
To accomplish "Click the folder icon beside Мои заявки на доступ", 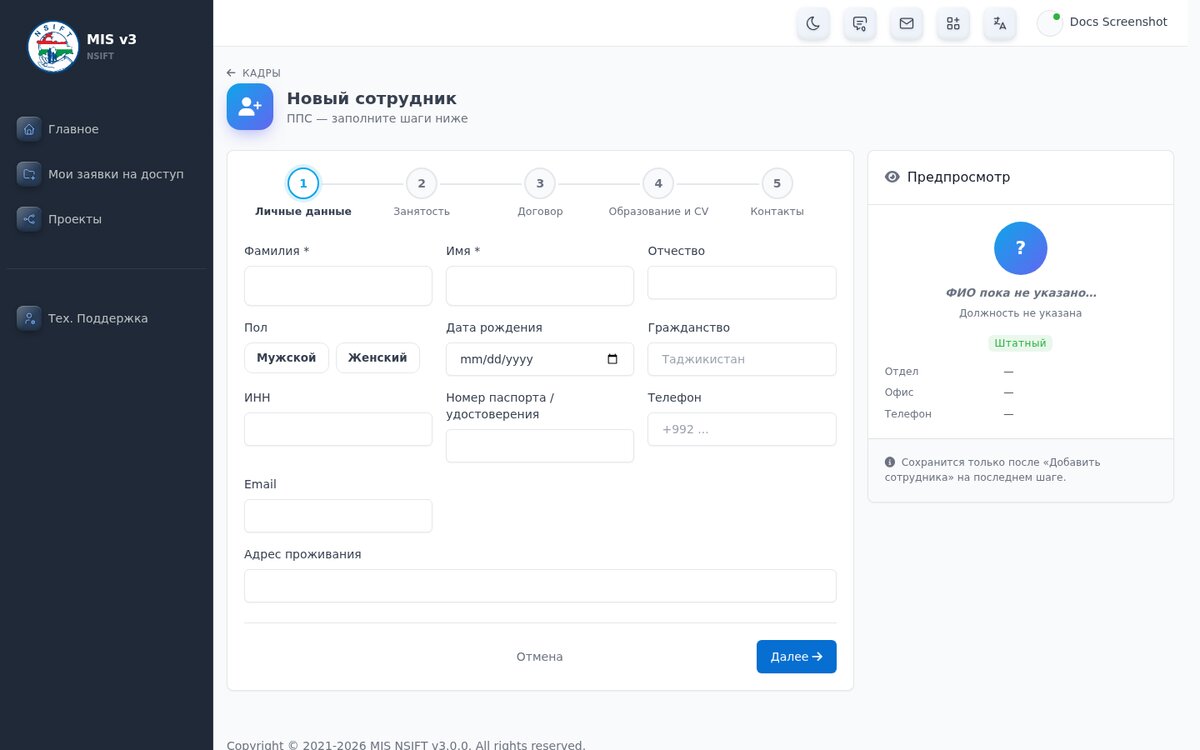I will click(x=29, y=174).
